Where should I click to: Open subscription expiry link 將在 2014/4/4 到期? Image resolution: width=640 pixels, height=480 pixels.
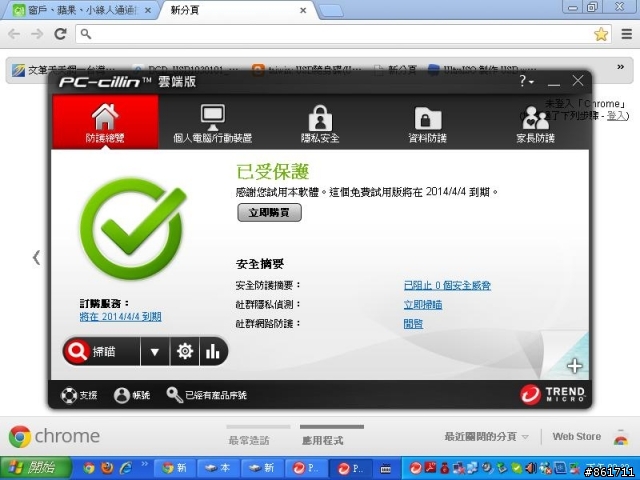click(120, 317)
